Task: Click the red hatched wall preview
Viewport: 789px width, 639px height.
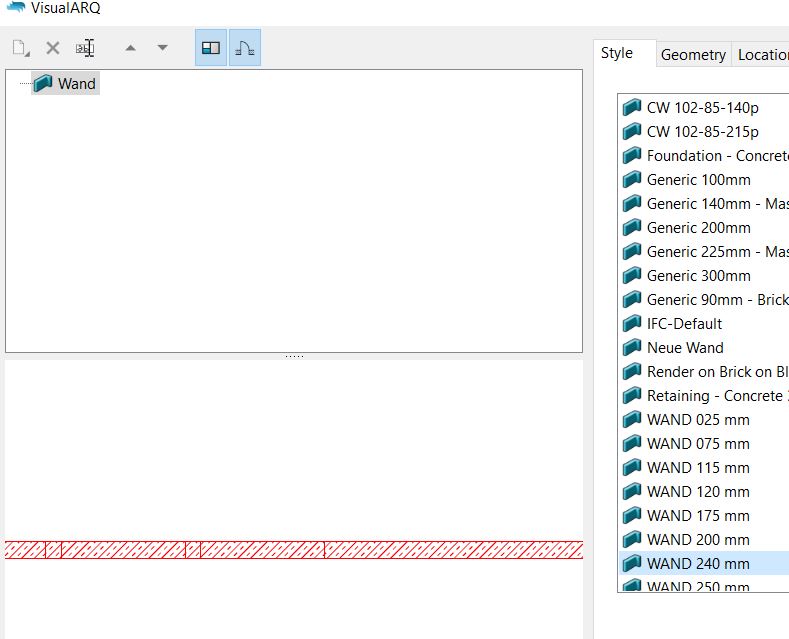Action: pyautogui.click(x=294, y=550)
